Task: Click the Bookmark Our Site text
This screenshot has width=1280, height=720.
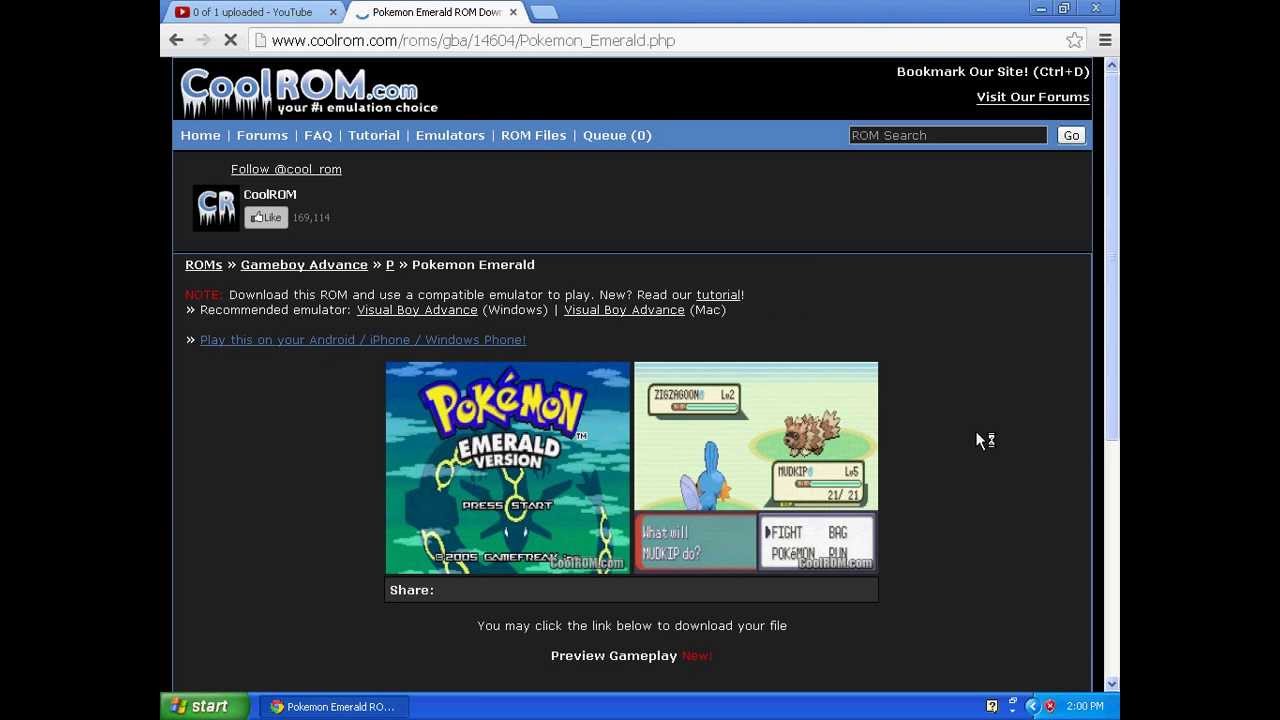Action: point(993,72)
